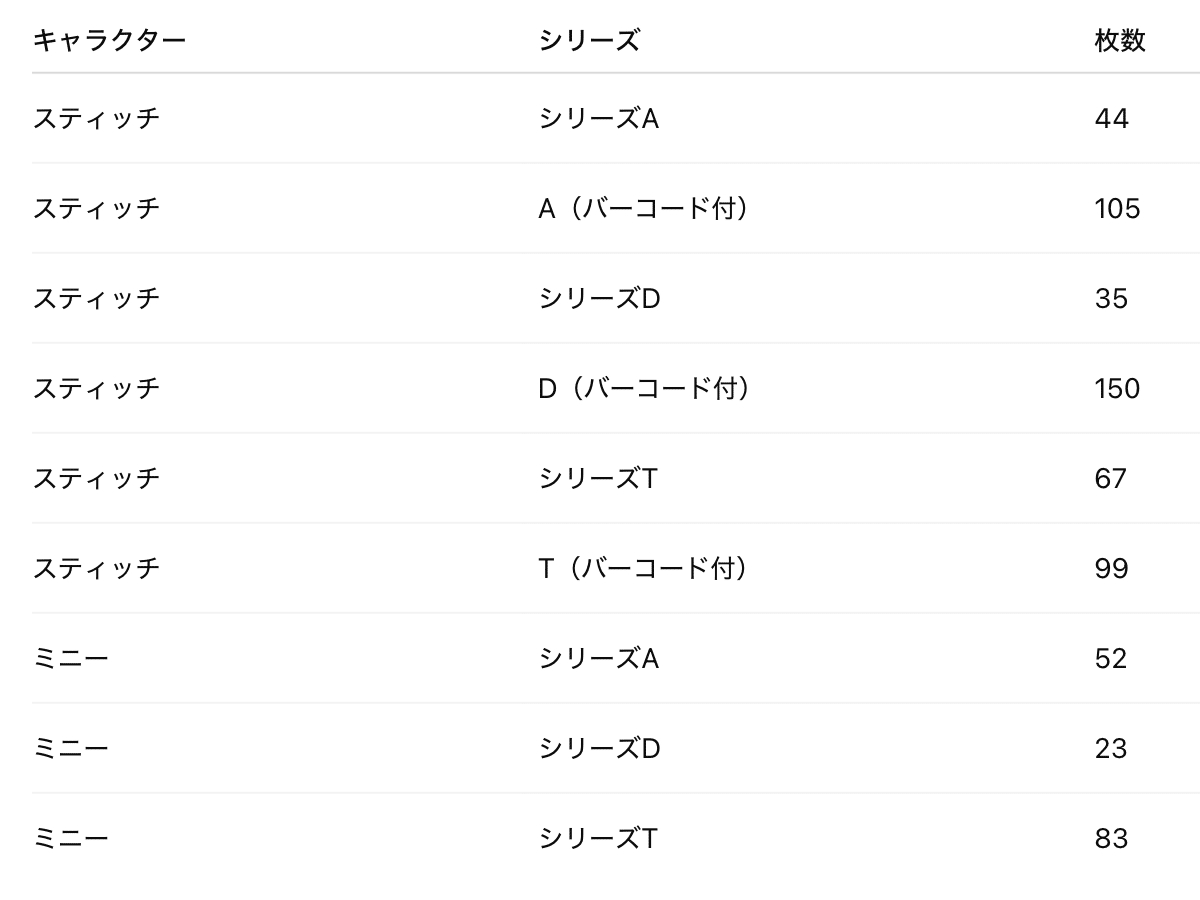Click the count value 52

click(x=1111, y=658)
